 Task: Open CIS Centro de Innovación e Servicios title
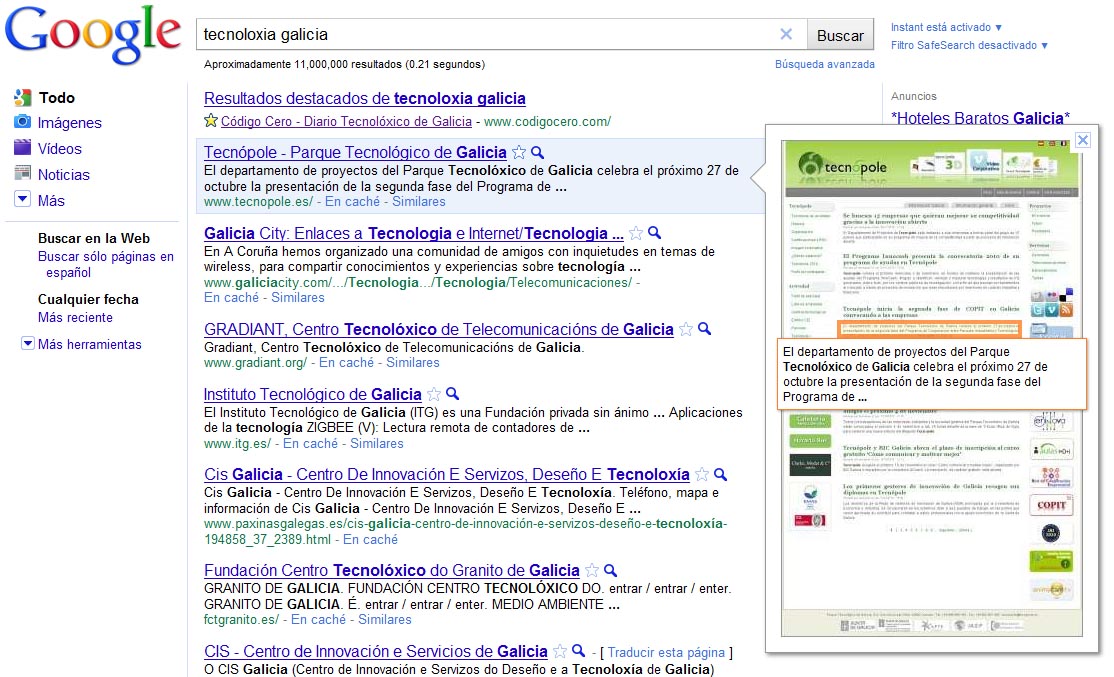(x=376, y=651)
